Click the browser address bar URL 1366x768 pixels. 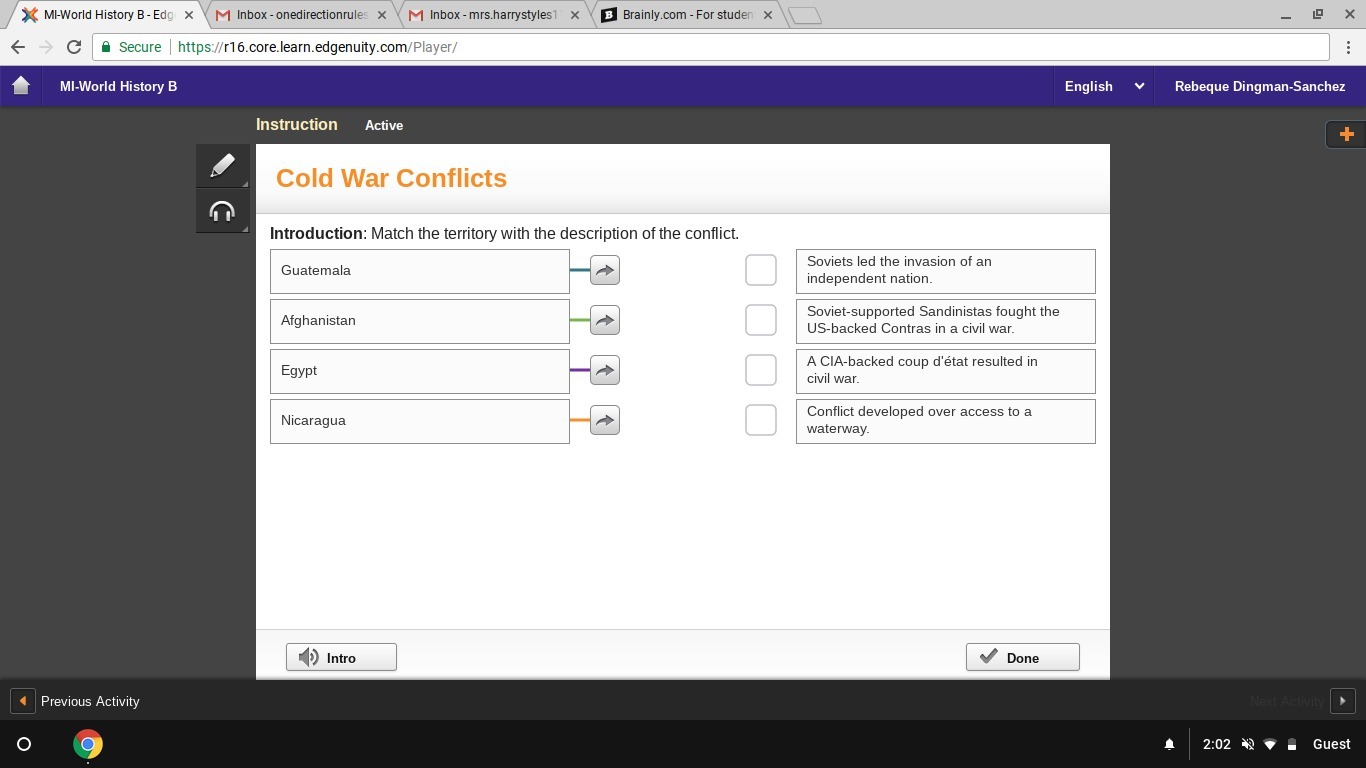318,47
